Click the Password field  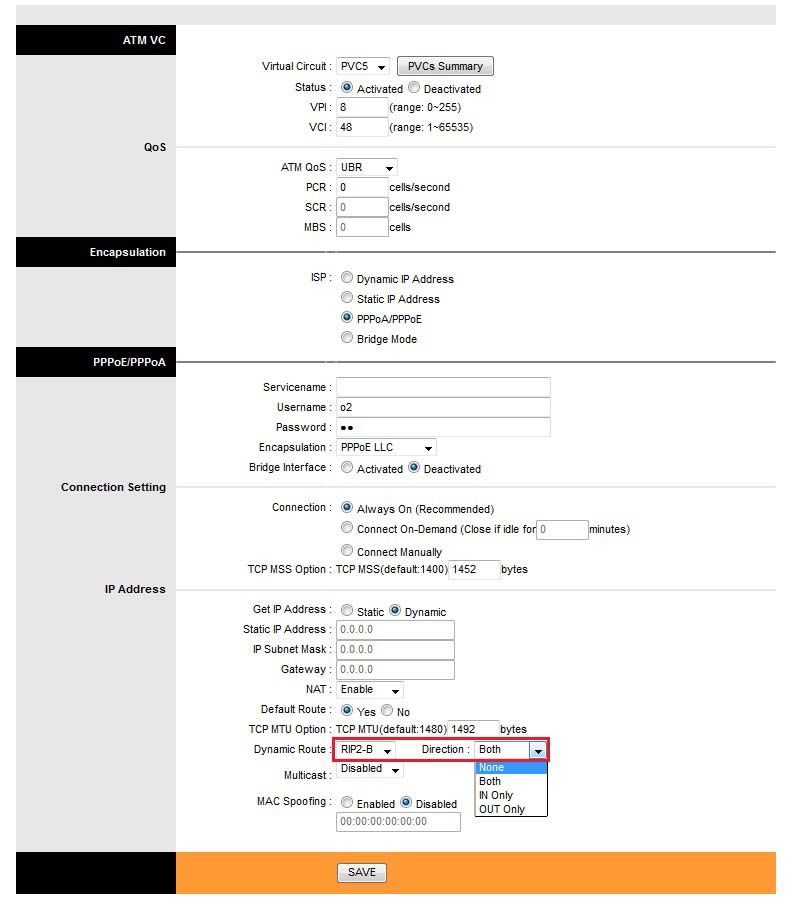tap(443, 428)
